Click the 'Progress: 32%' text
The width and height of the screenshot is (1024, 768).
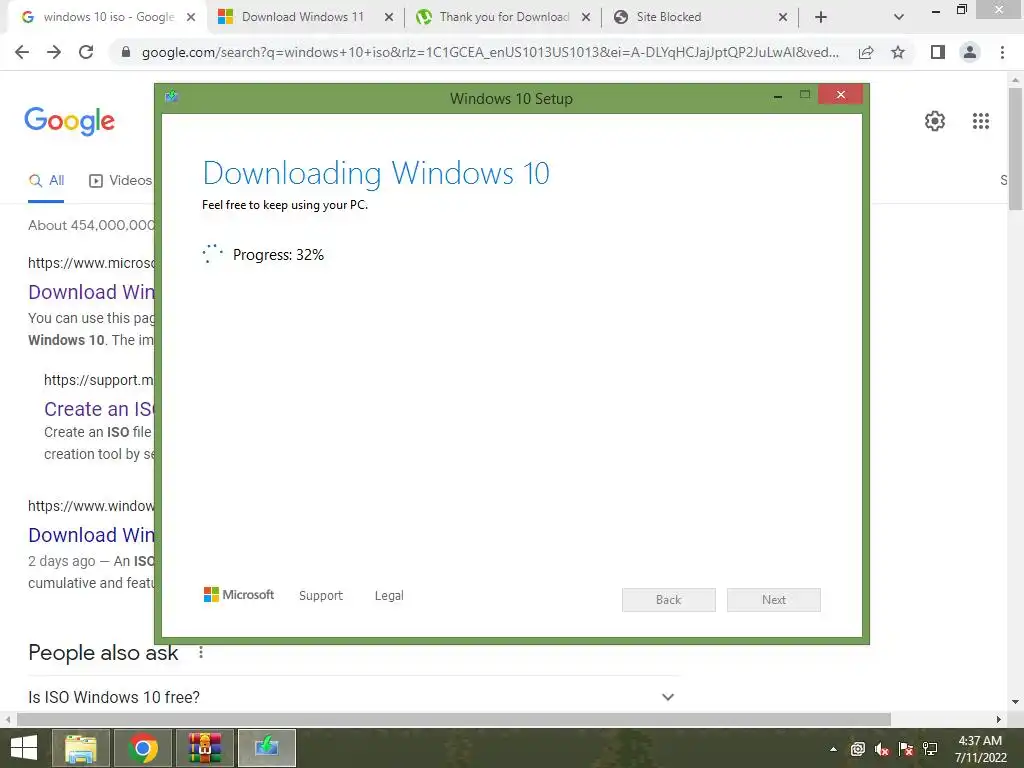pyautogui.click(x=278, y=255)
